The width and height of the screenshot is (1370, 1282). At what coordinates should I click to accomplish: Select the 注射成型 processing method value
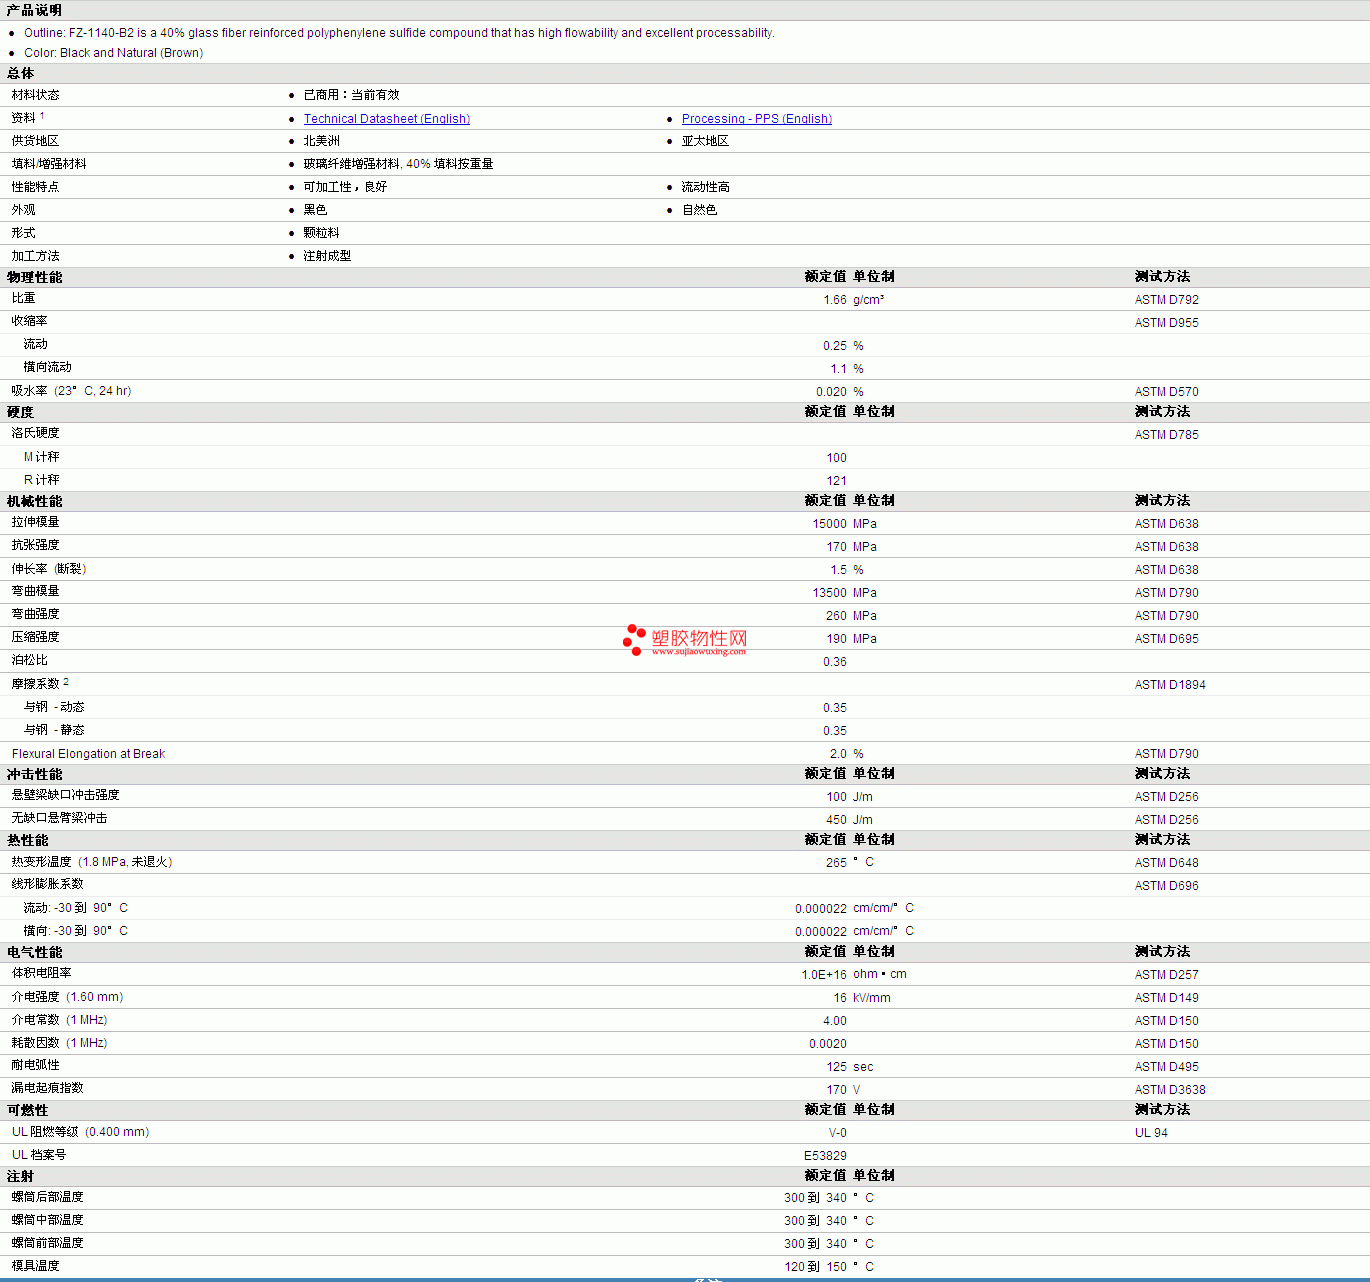327,256
